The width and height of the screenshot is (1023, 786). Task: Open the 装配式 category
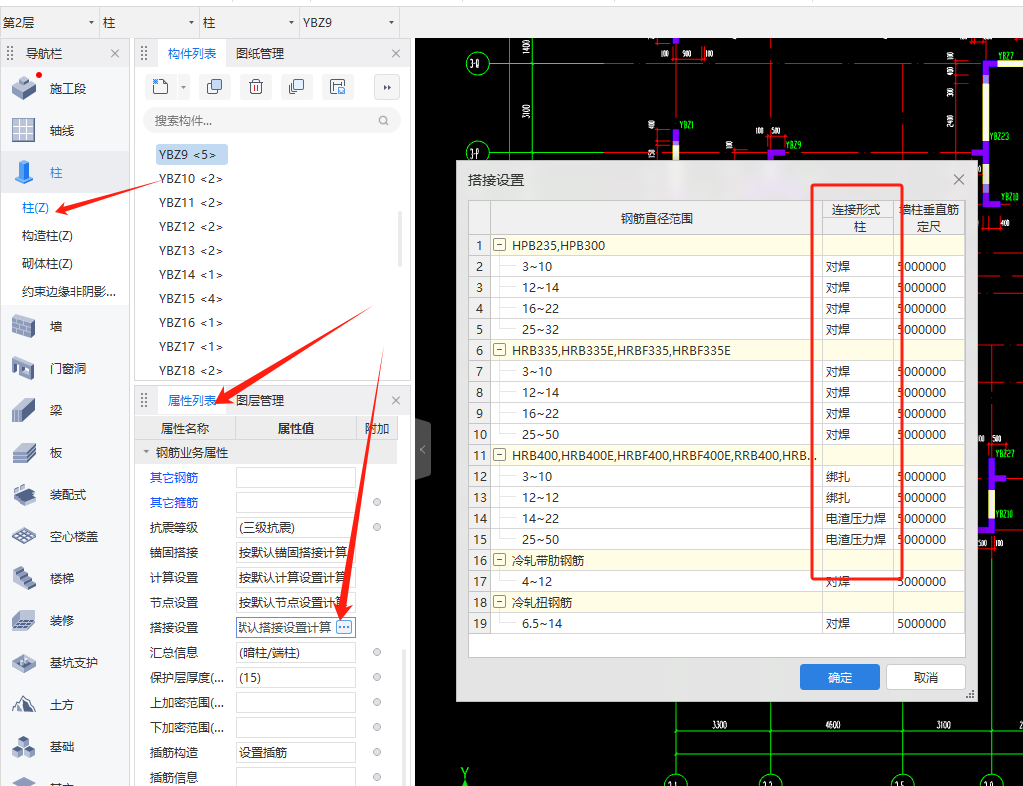[49, 494]
